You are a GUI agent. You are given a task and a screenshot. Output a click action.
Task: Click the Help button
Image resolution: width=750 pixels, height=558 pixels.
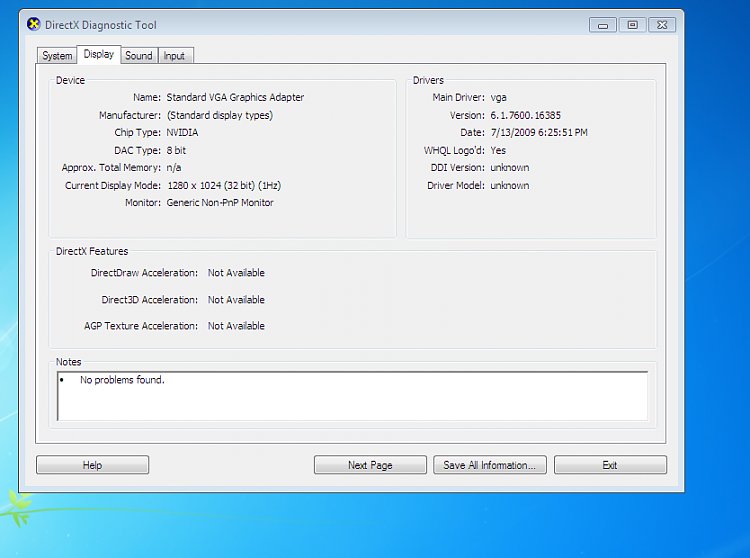click(x=92, y=465)
